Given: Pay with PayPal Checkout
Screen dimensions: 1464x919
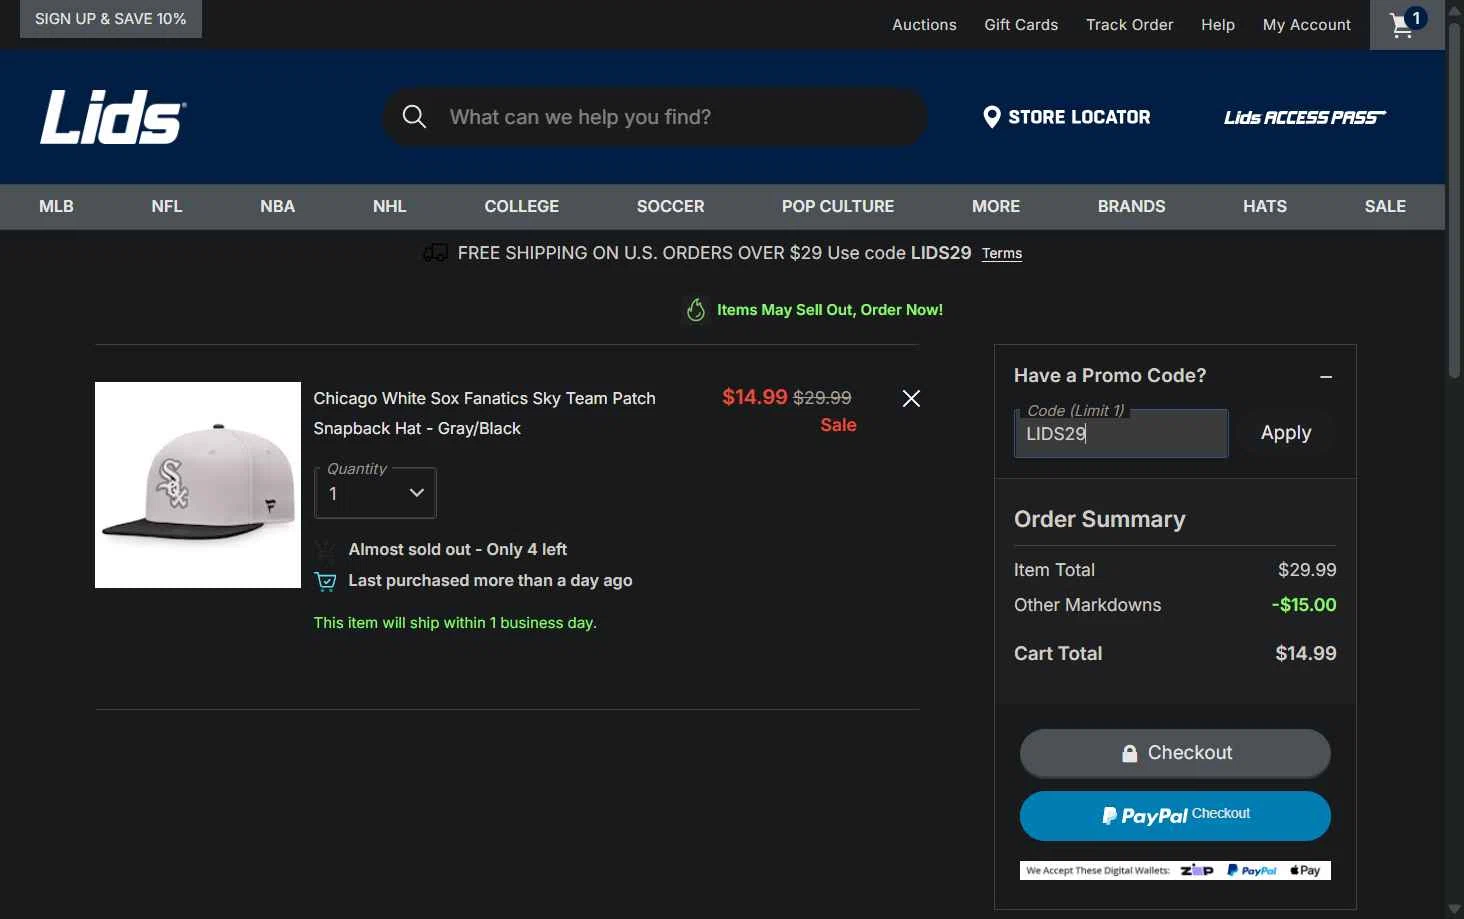Looking at the screenshot, I should coord(1175,816).
